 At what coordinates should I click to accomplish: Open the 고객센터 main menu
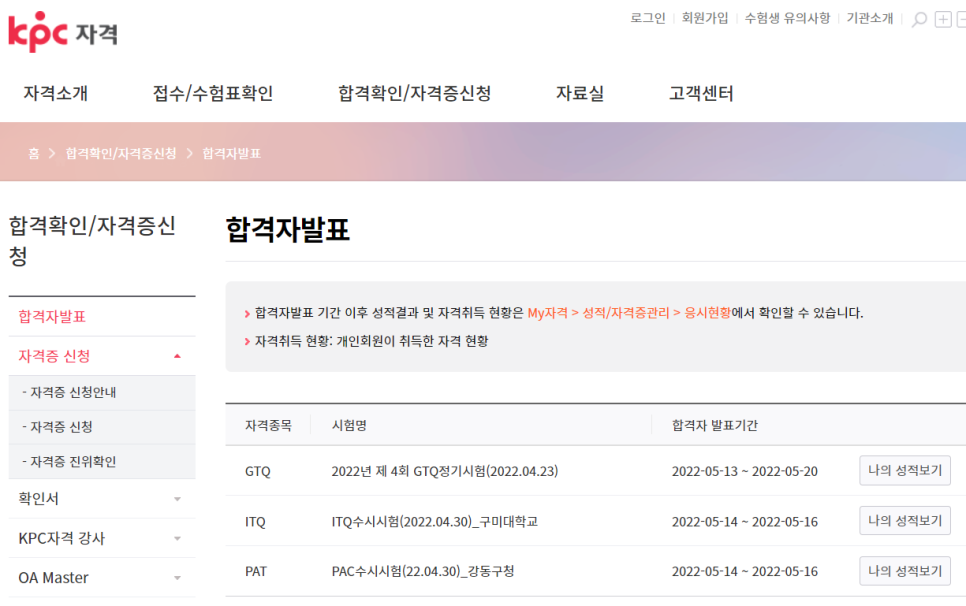pyautogui.click(x=701, y=94)
